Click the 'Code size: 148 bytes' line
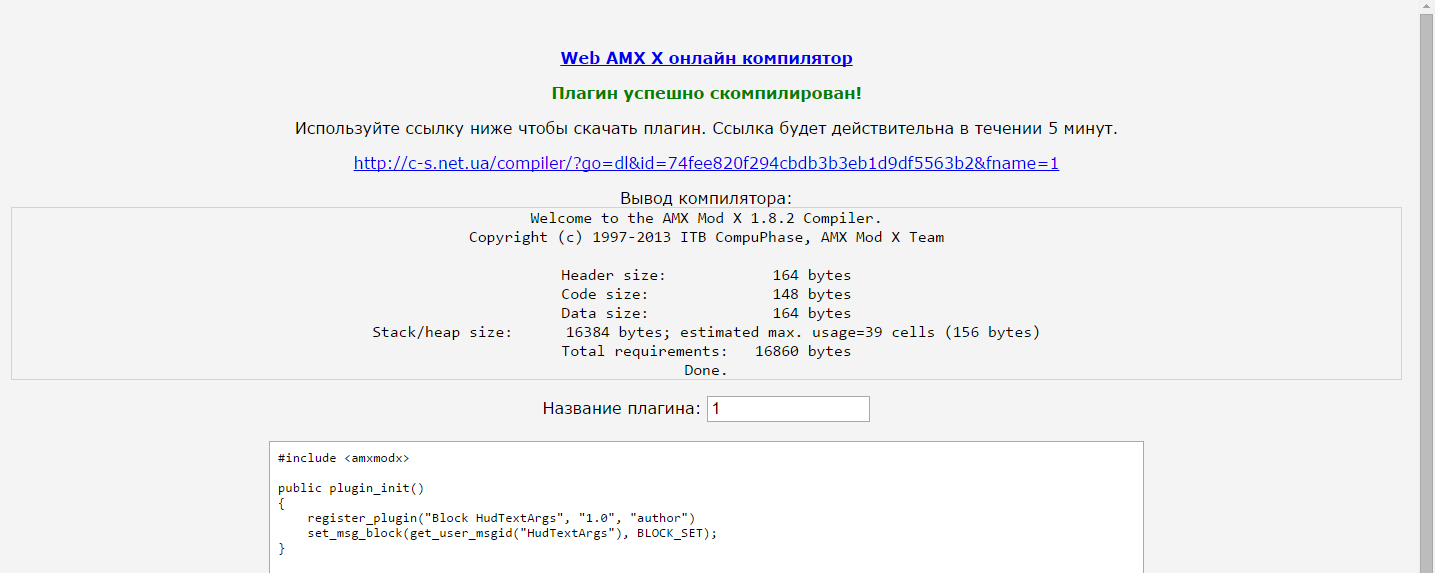Screen dimensions: 1440x573 coord(706,294)
